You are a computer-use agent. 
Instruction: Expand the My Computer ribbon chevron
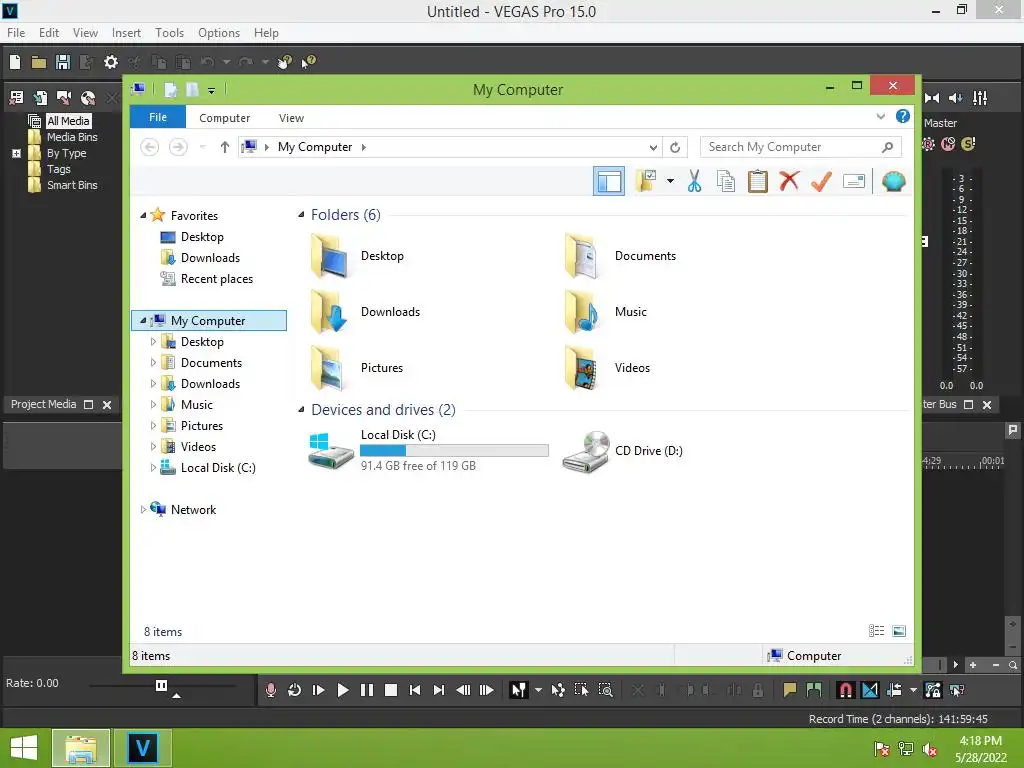[880, 116]
